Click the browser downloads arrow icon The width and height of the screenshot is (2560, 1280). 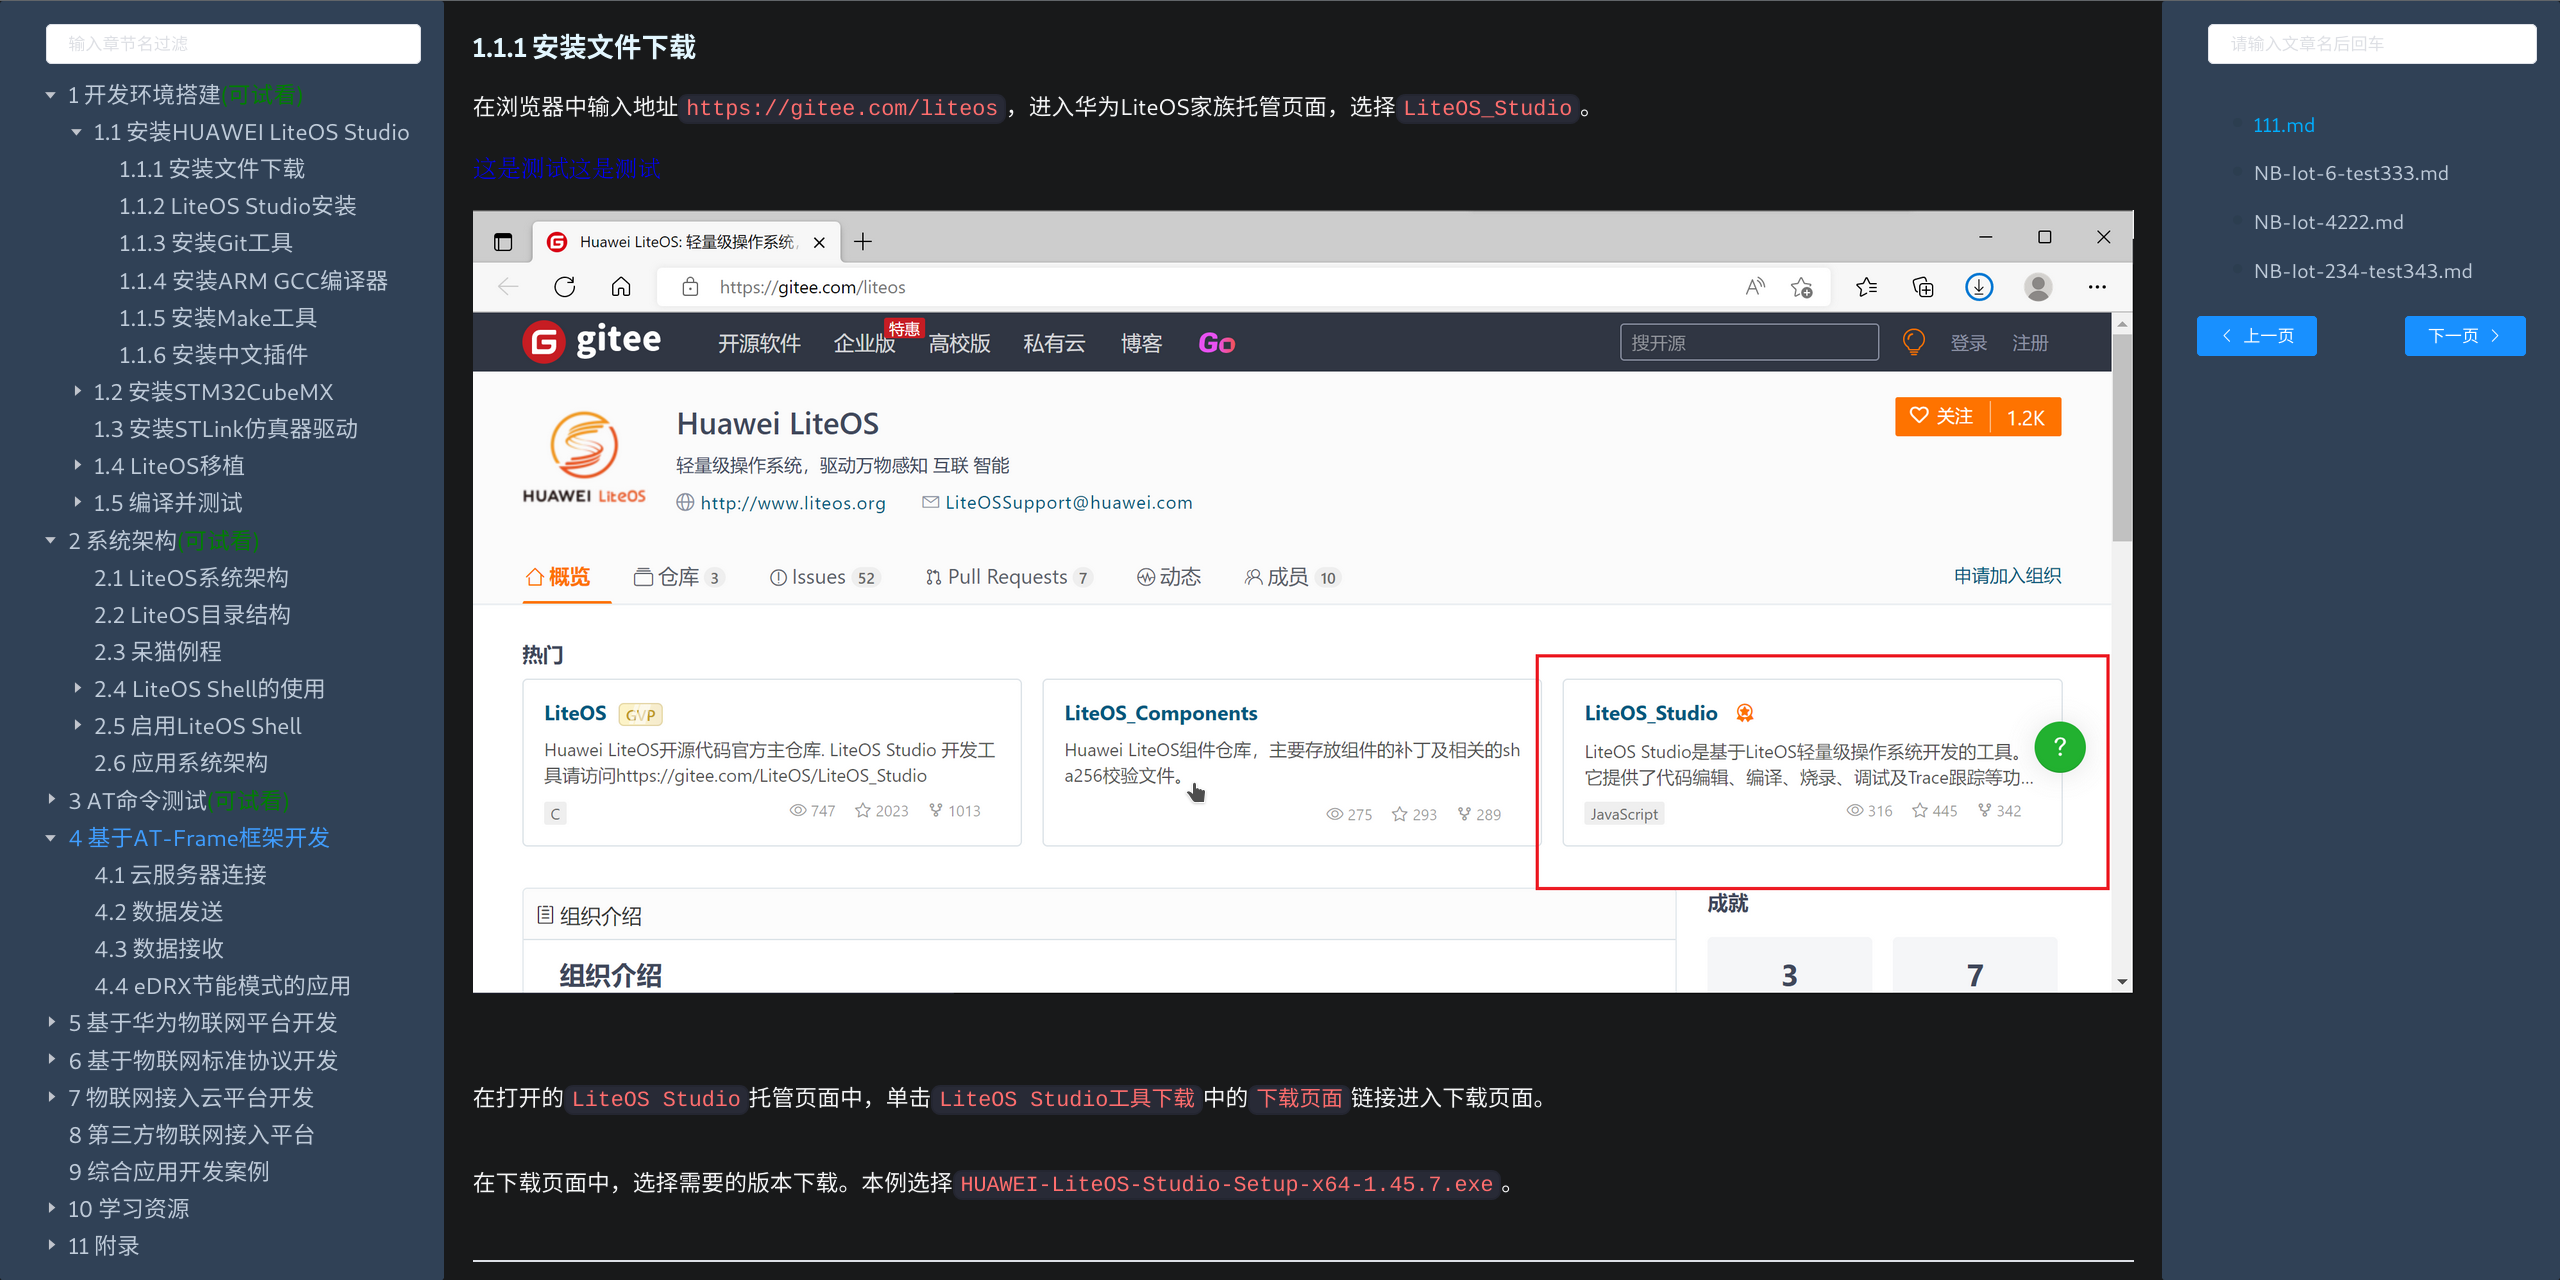pyautogui.click(x=1978, y=287)
